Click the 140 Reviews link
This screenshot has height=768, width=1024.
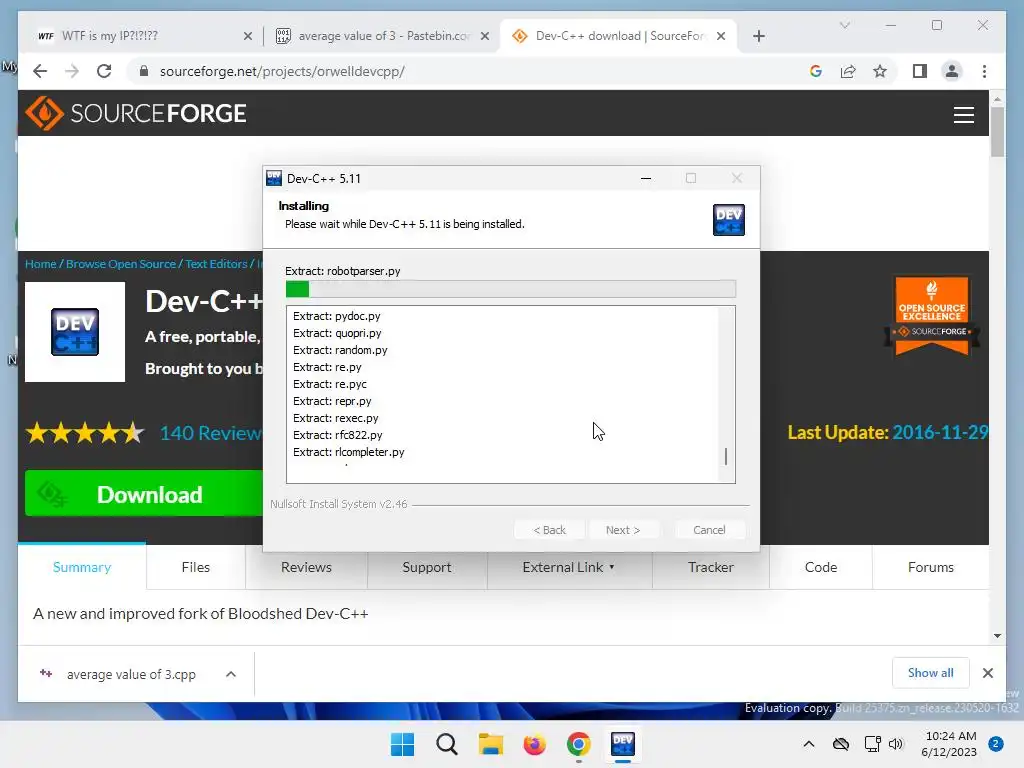pyautogui.click(x=210, y=433)
